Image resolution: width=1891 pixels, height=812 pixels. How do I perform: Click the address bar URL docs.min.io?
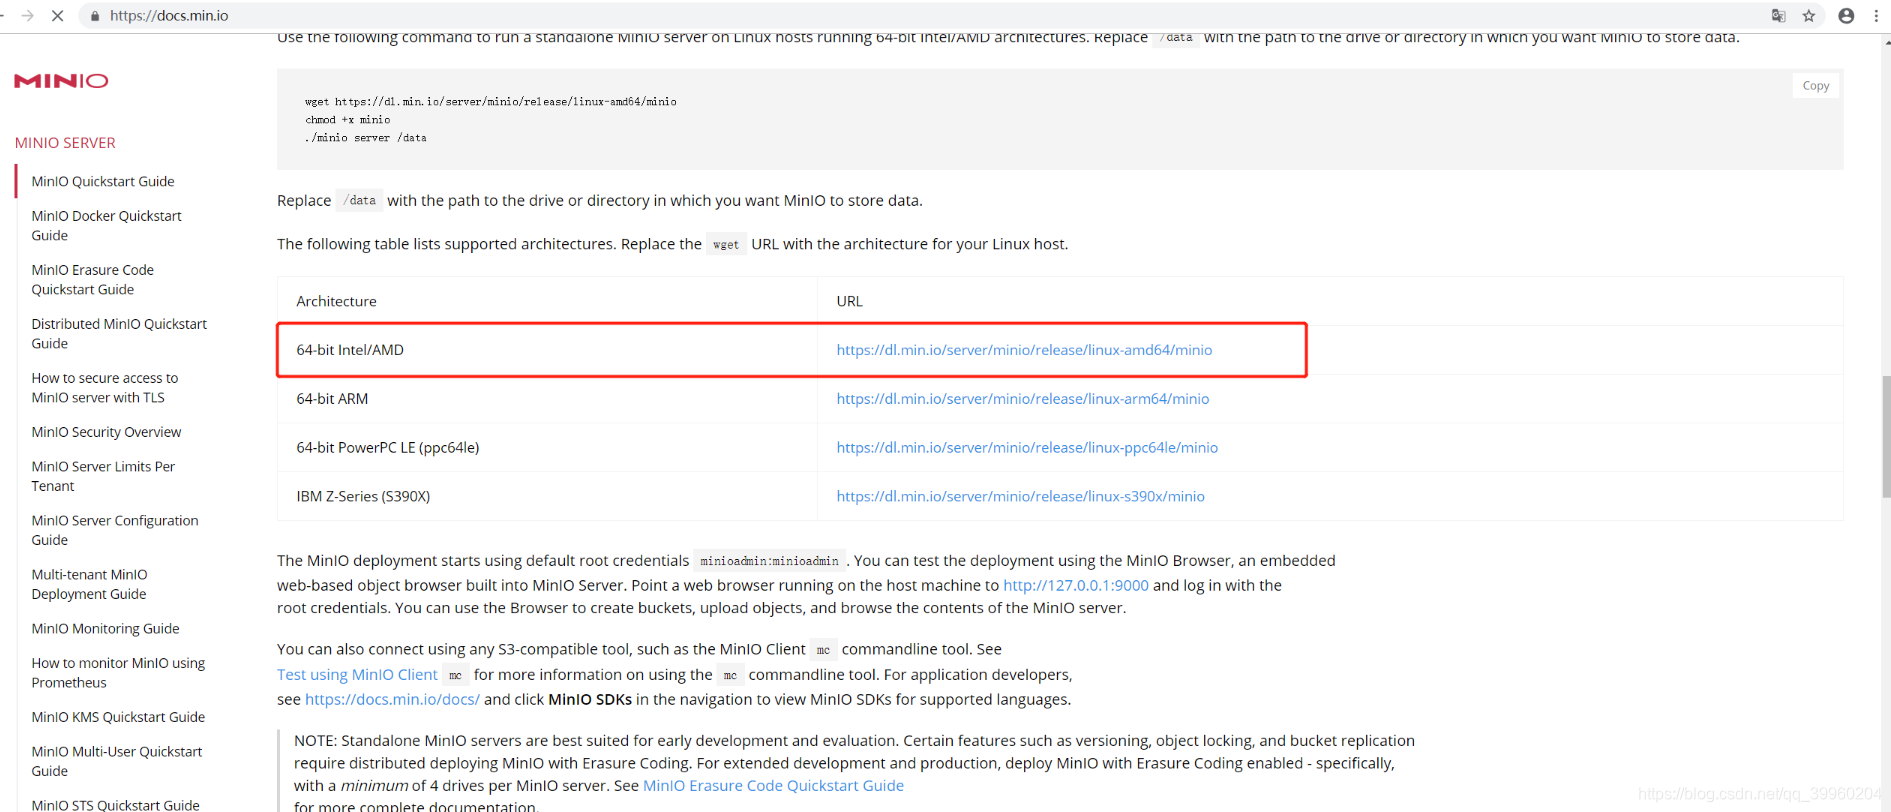(x=169, y=16)
